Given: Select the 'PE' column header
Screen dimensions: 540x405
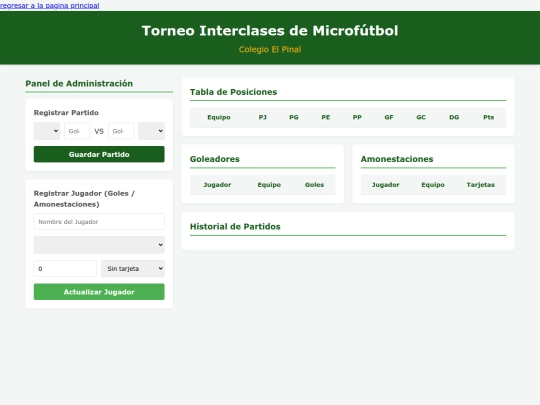Looking at the screenshot, I should (326, 117).
